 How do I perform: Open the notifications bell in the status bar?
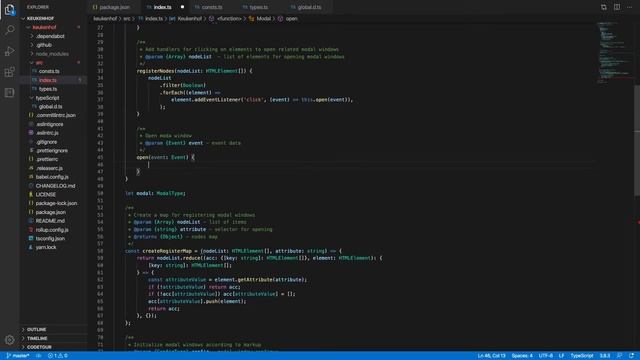[x=631, y=356]
